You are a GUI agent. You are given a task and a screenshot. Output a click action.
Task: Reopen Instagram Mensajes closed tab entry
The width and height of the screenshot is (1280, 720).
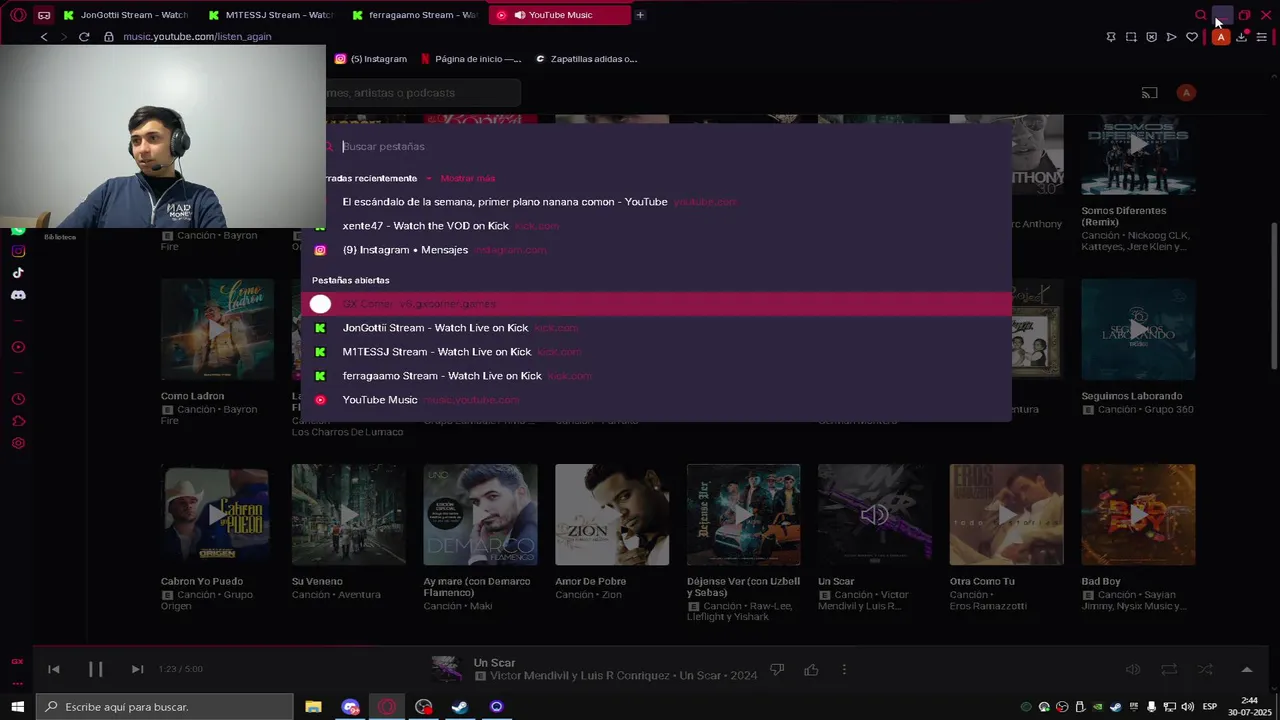[656, 250]
